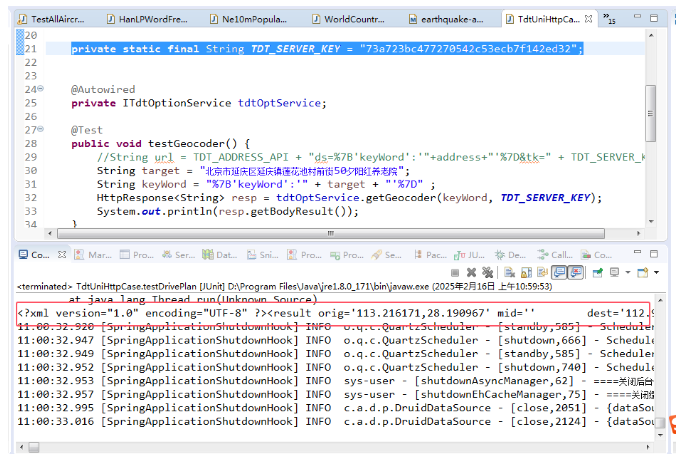Toggle console Word Wrap
The height and width of the screenshot is (461, 677).
click(542, 272)
